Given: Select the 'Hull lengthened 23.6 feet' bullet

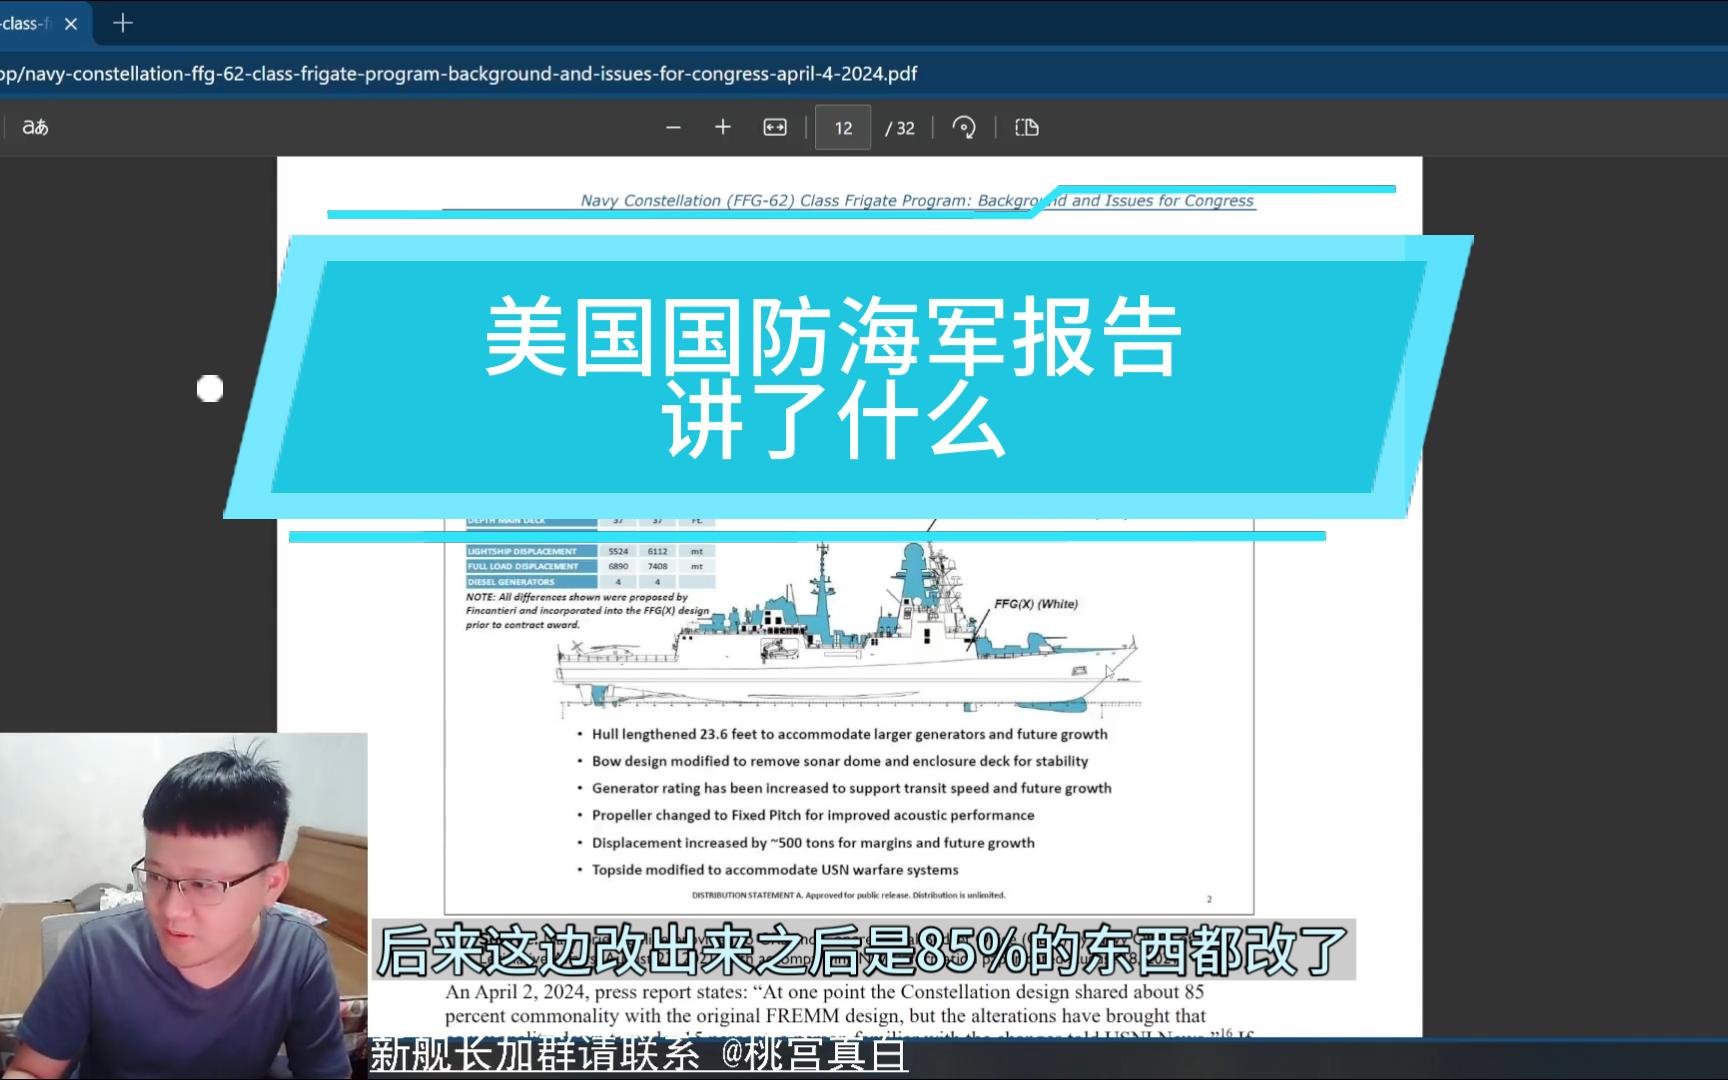Looking at the screenshot, I should click(x=849, y=734).
